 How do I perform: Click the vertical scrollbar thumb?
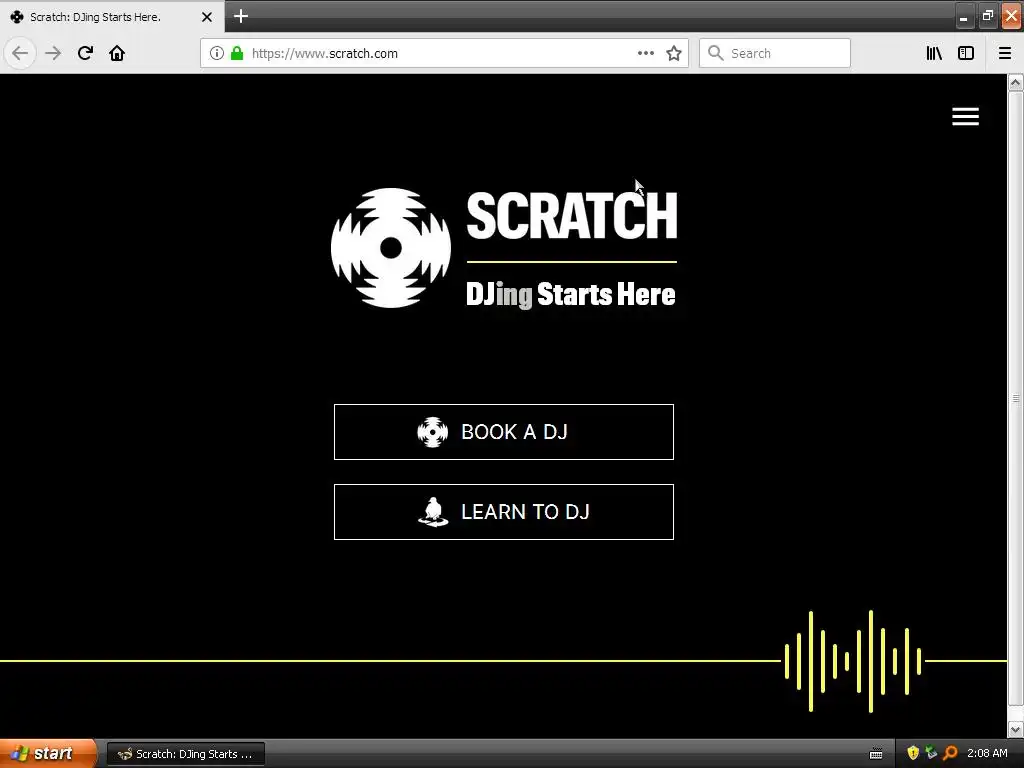click(1016, 398)
